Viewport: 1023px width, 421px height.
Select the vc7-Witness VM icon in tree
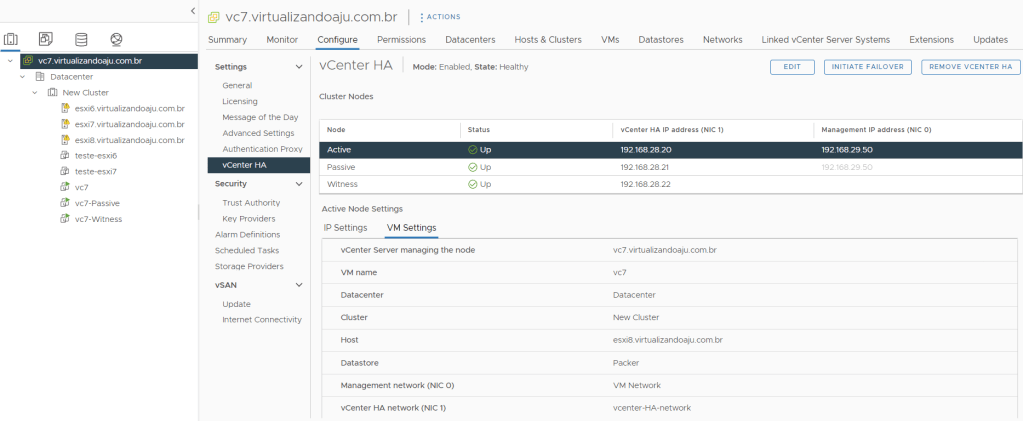[66, 219]
